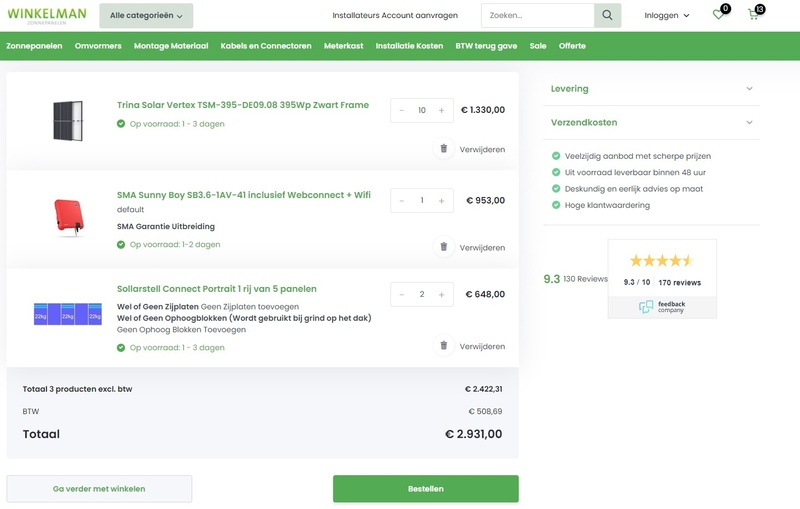Screen dimensions: 800x509
Task: Increase SMA Sunny Boy quantity
Action: click(442, 201)
